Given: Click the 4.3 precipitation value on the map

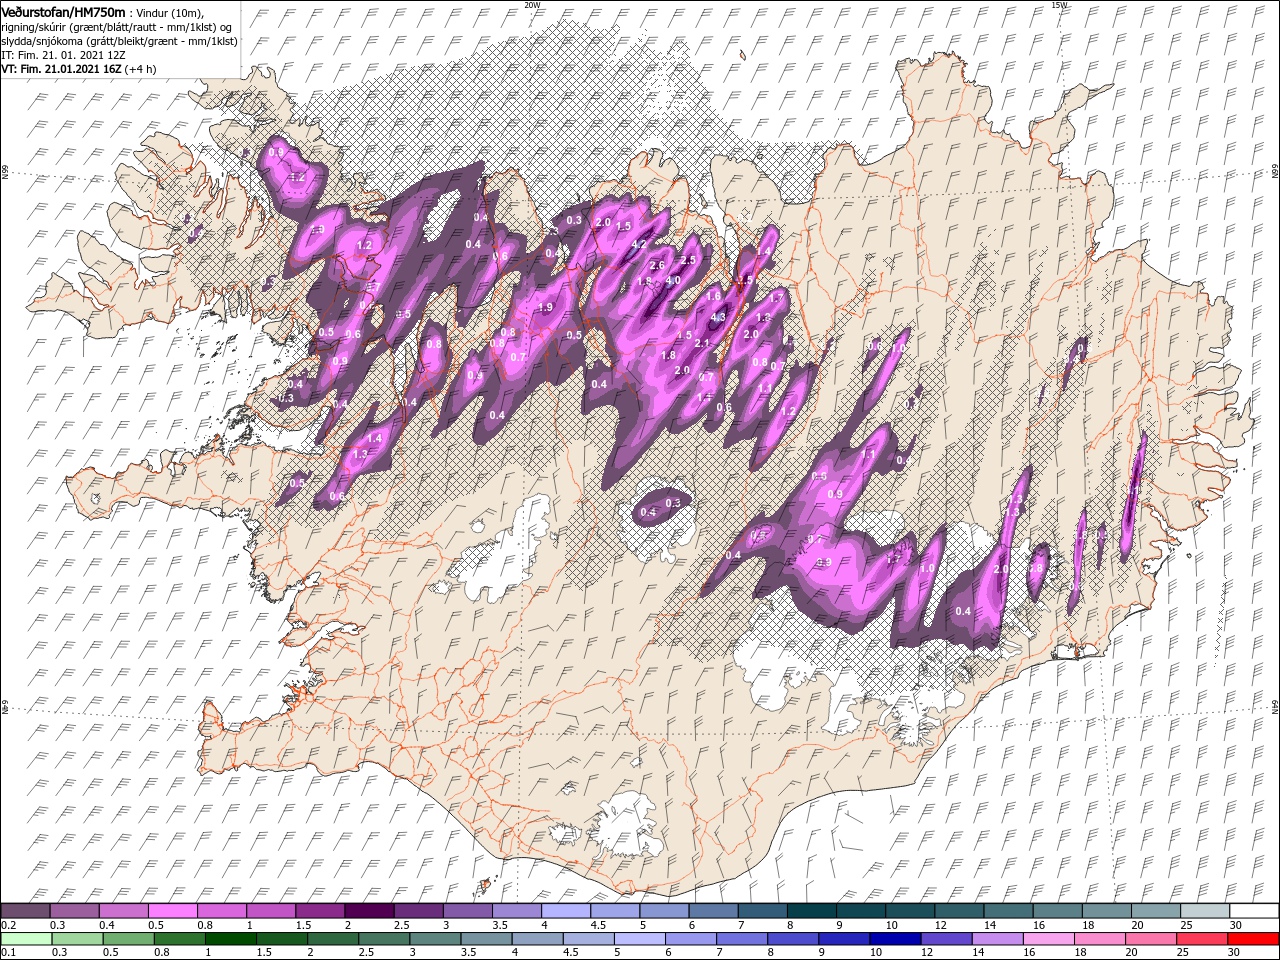Looking at the screenshot, I should point(718,317).
